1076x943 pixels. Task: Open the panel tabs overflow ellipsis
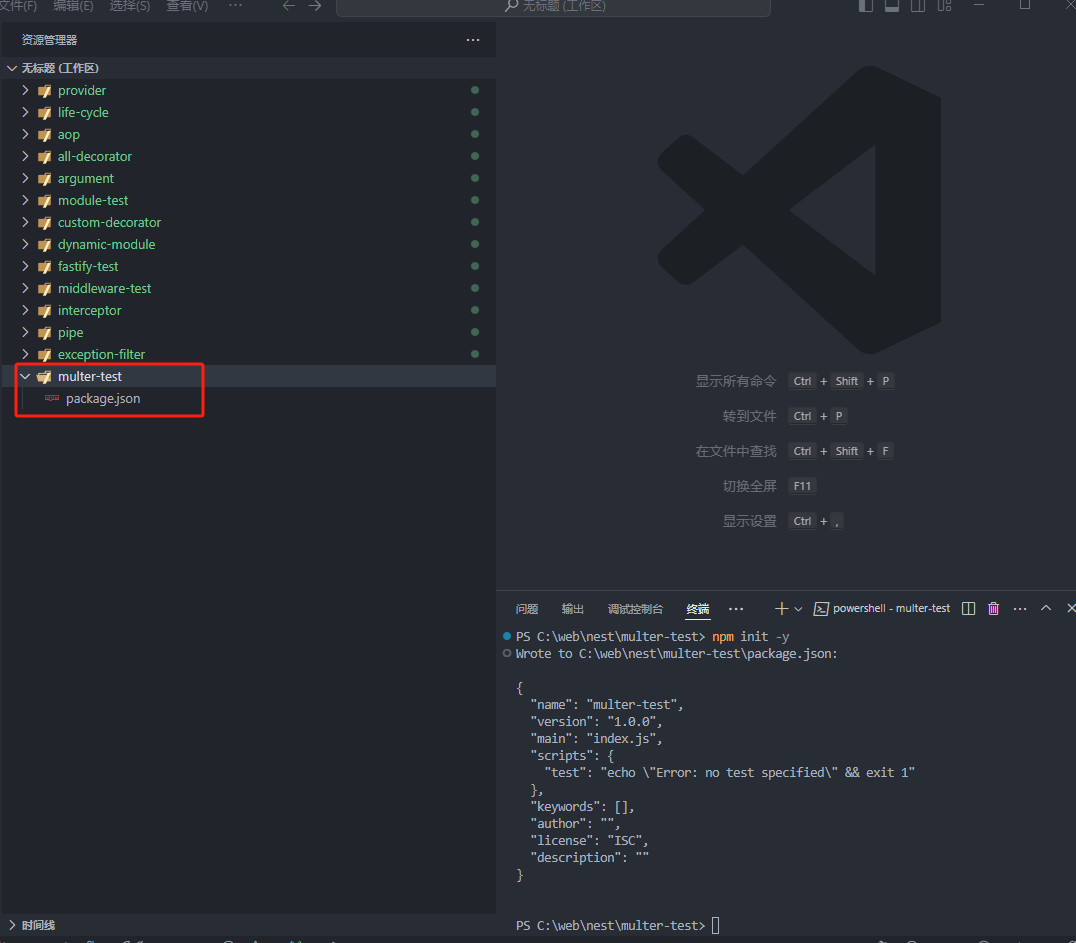[x=736, y=609]
